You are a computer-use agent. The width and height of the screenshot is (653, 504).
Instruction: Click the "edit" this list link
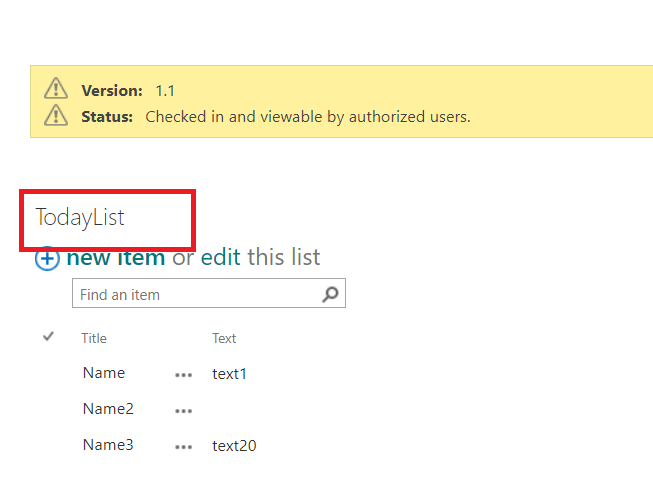220,257
